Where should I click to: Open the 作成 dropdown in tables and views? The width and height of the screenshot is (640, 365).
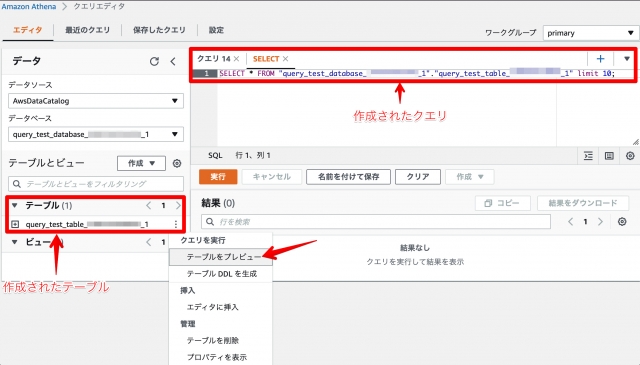click(x=141, y=163)
